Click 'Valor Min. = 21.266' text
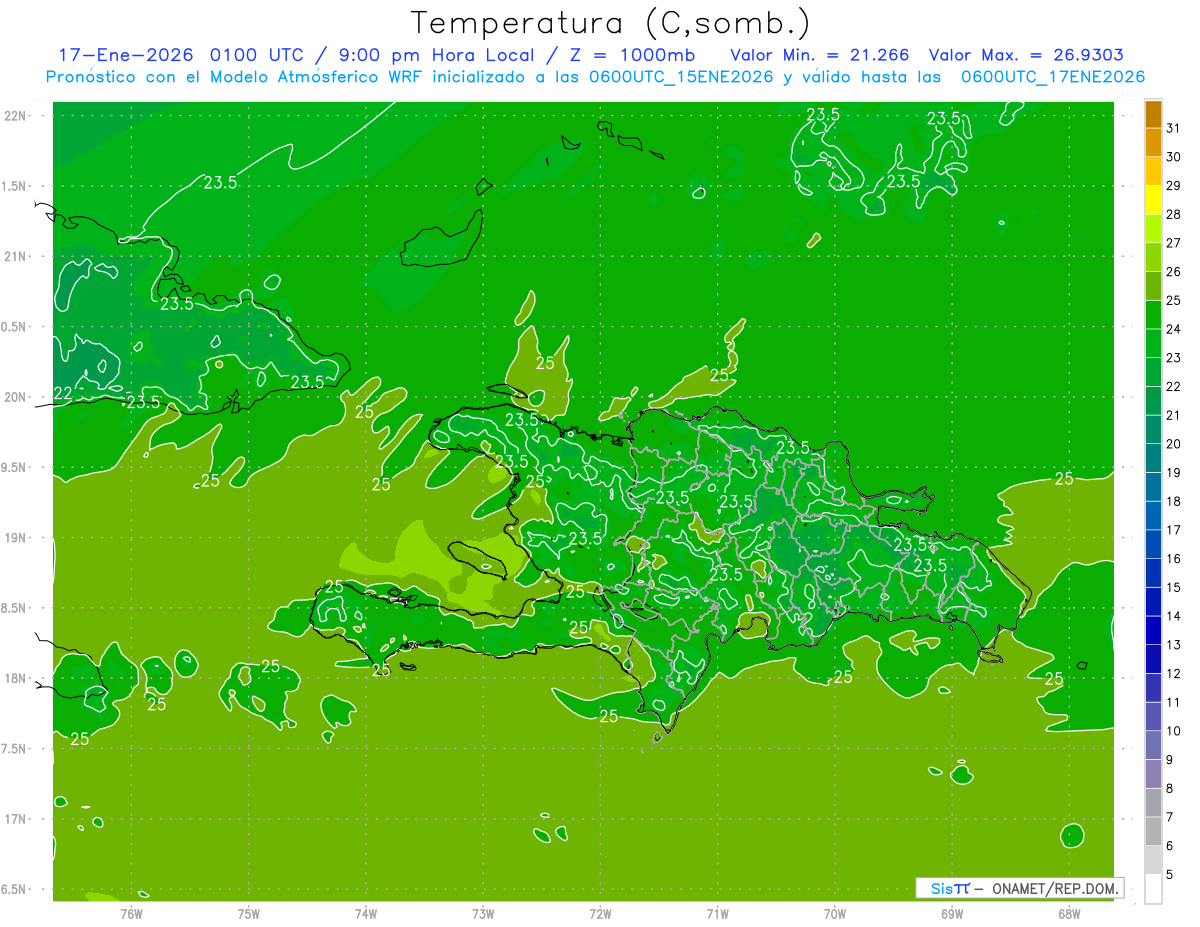The width and height of the screenshot is (1200, 927). [820, 55]
